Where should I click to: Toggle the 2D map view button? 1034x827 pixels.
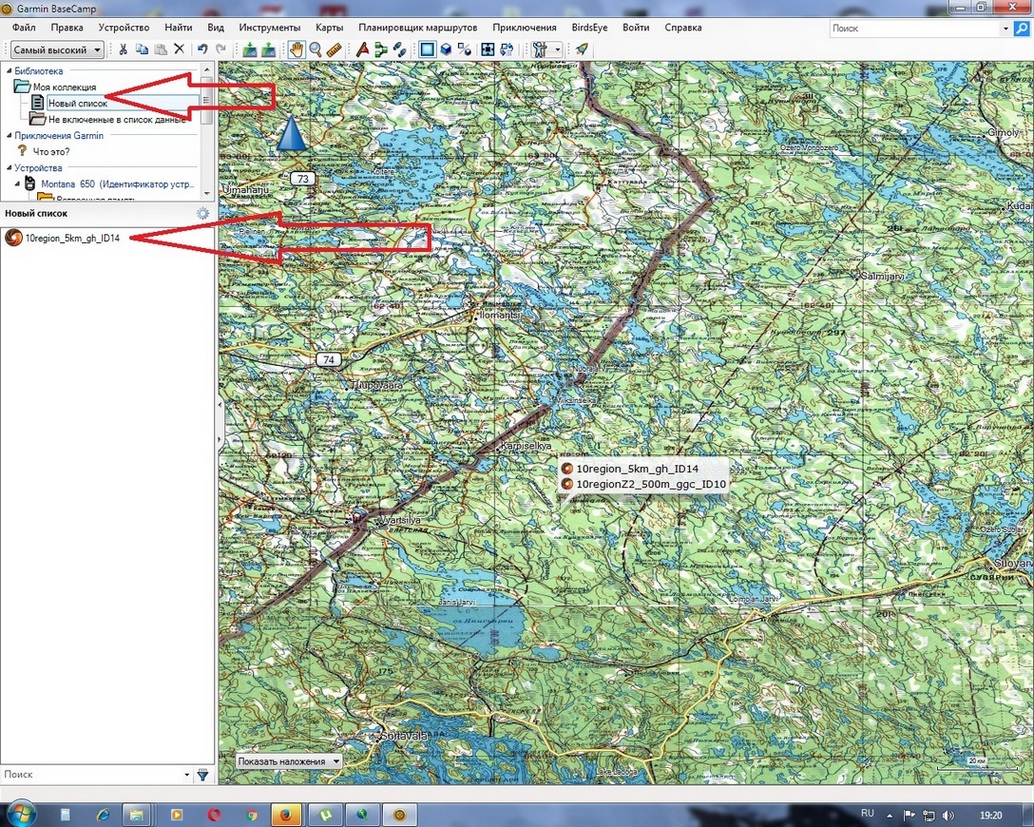427,49
